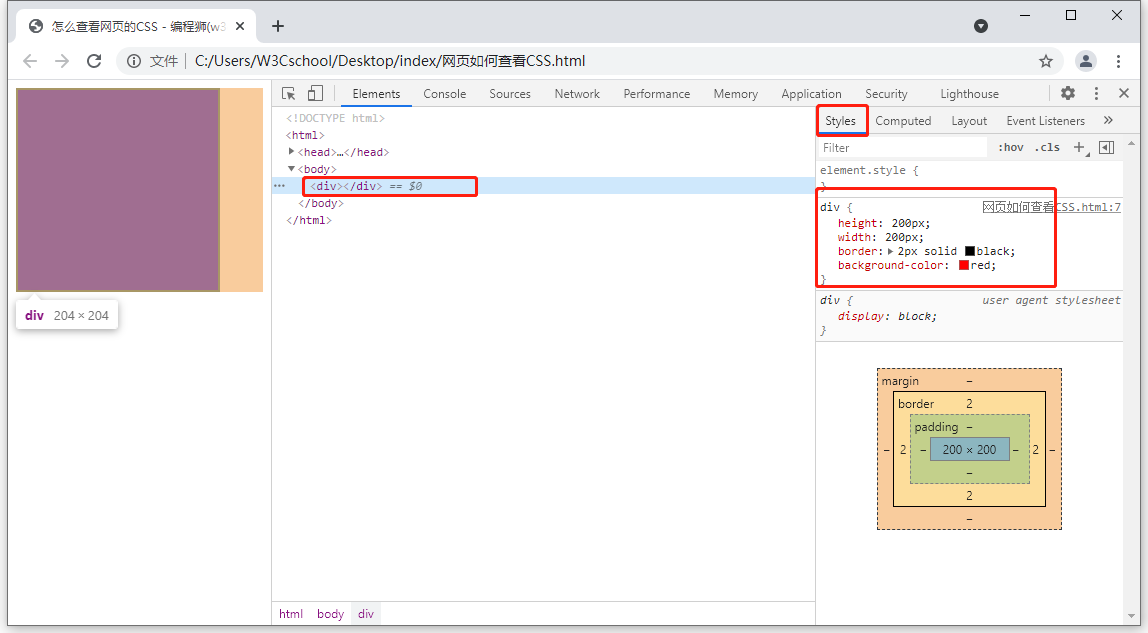Image resolution: width=1148 pixels, height=633 pixels.
Task: Activate the inspect element picker tool
Action: tap(289, 94)
